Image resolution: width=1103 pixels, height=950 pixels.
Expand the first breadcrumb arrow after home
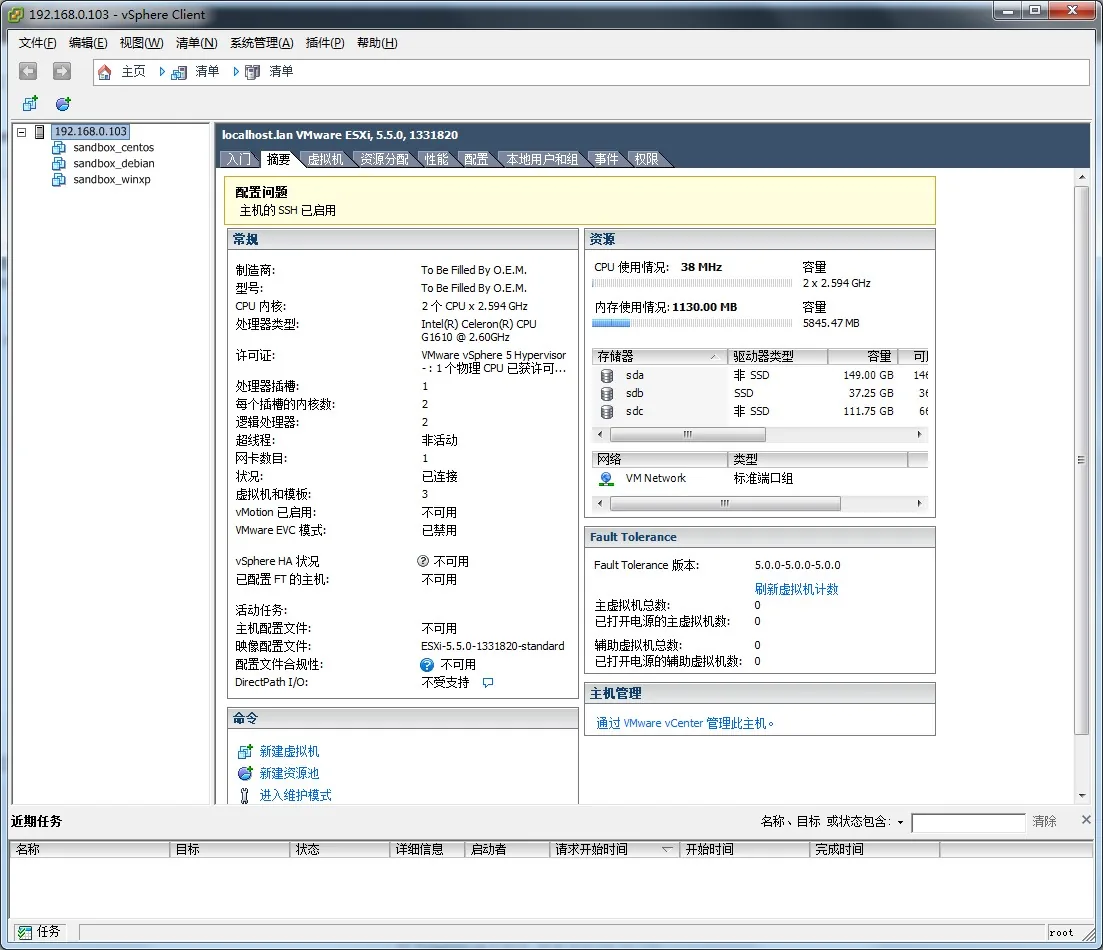(162, 71)
